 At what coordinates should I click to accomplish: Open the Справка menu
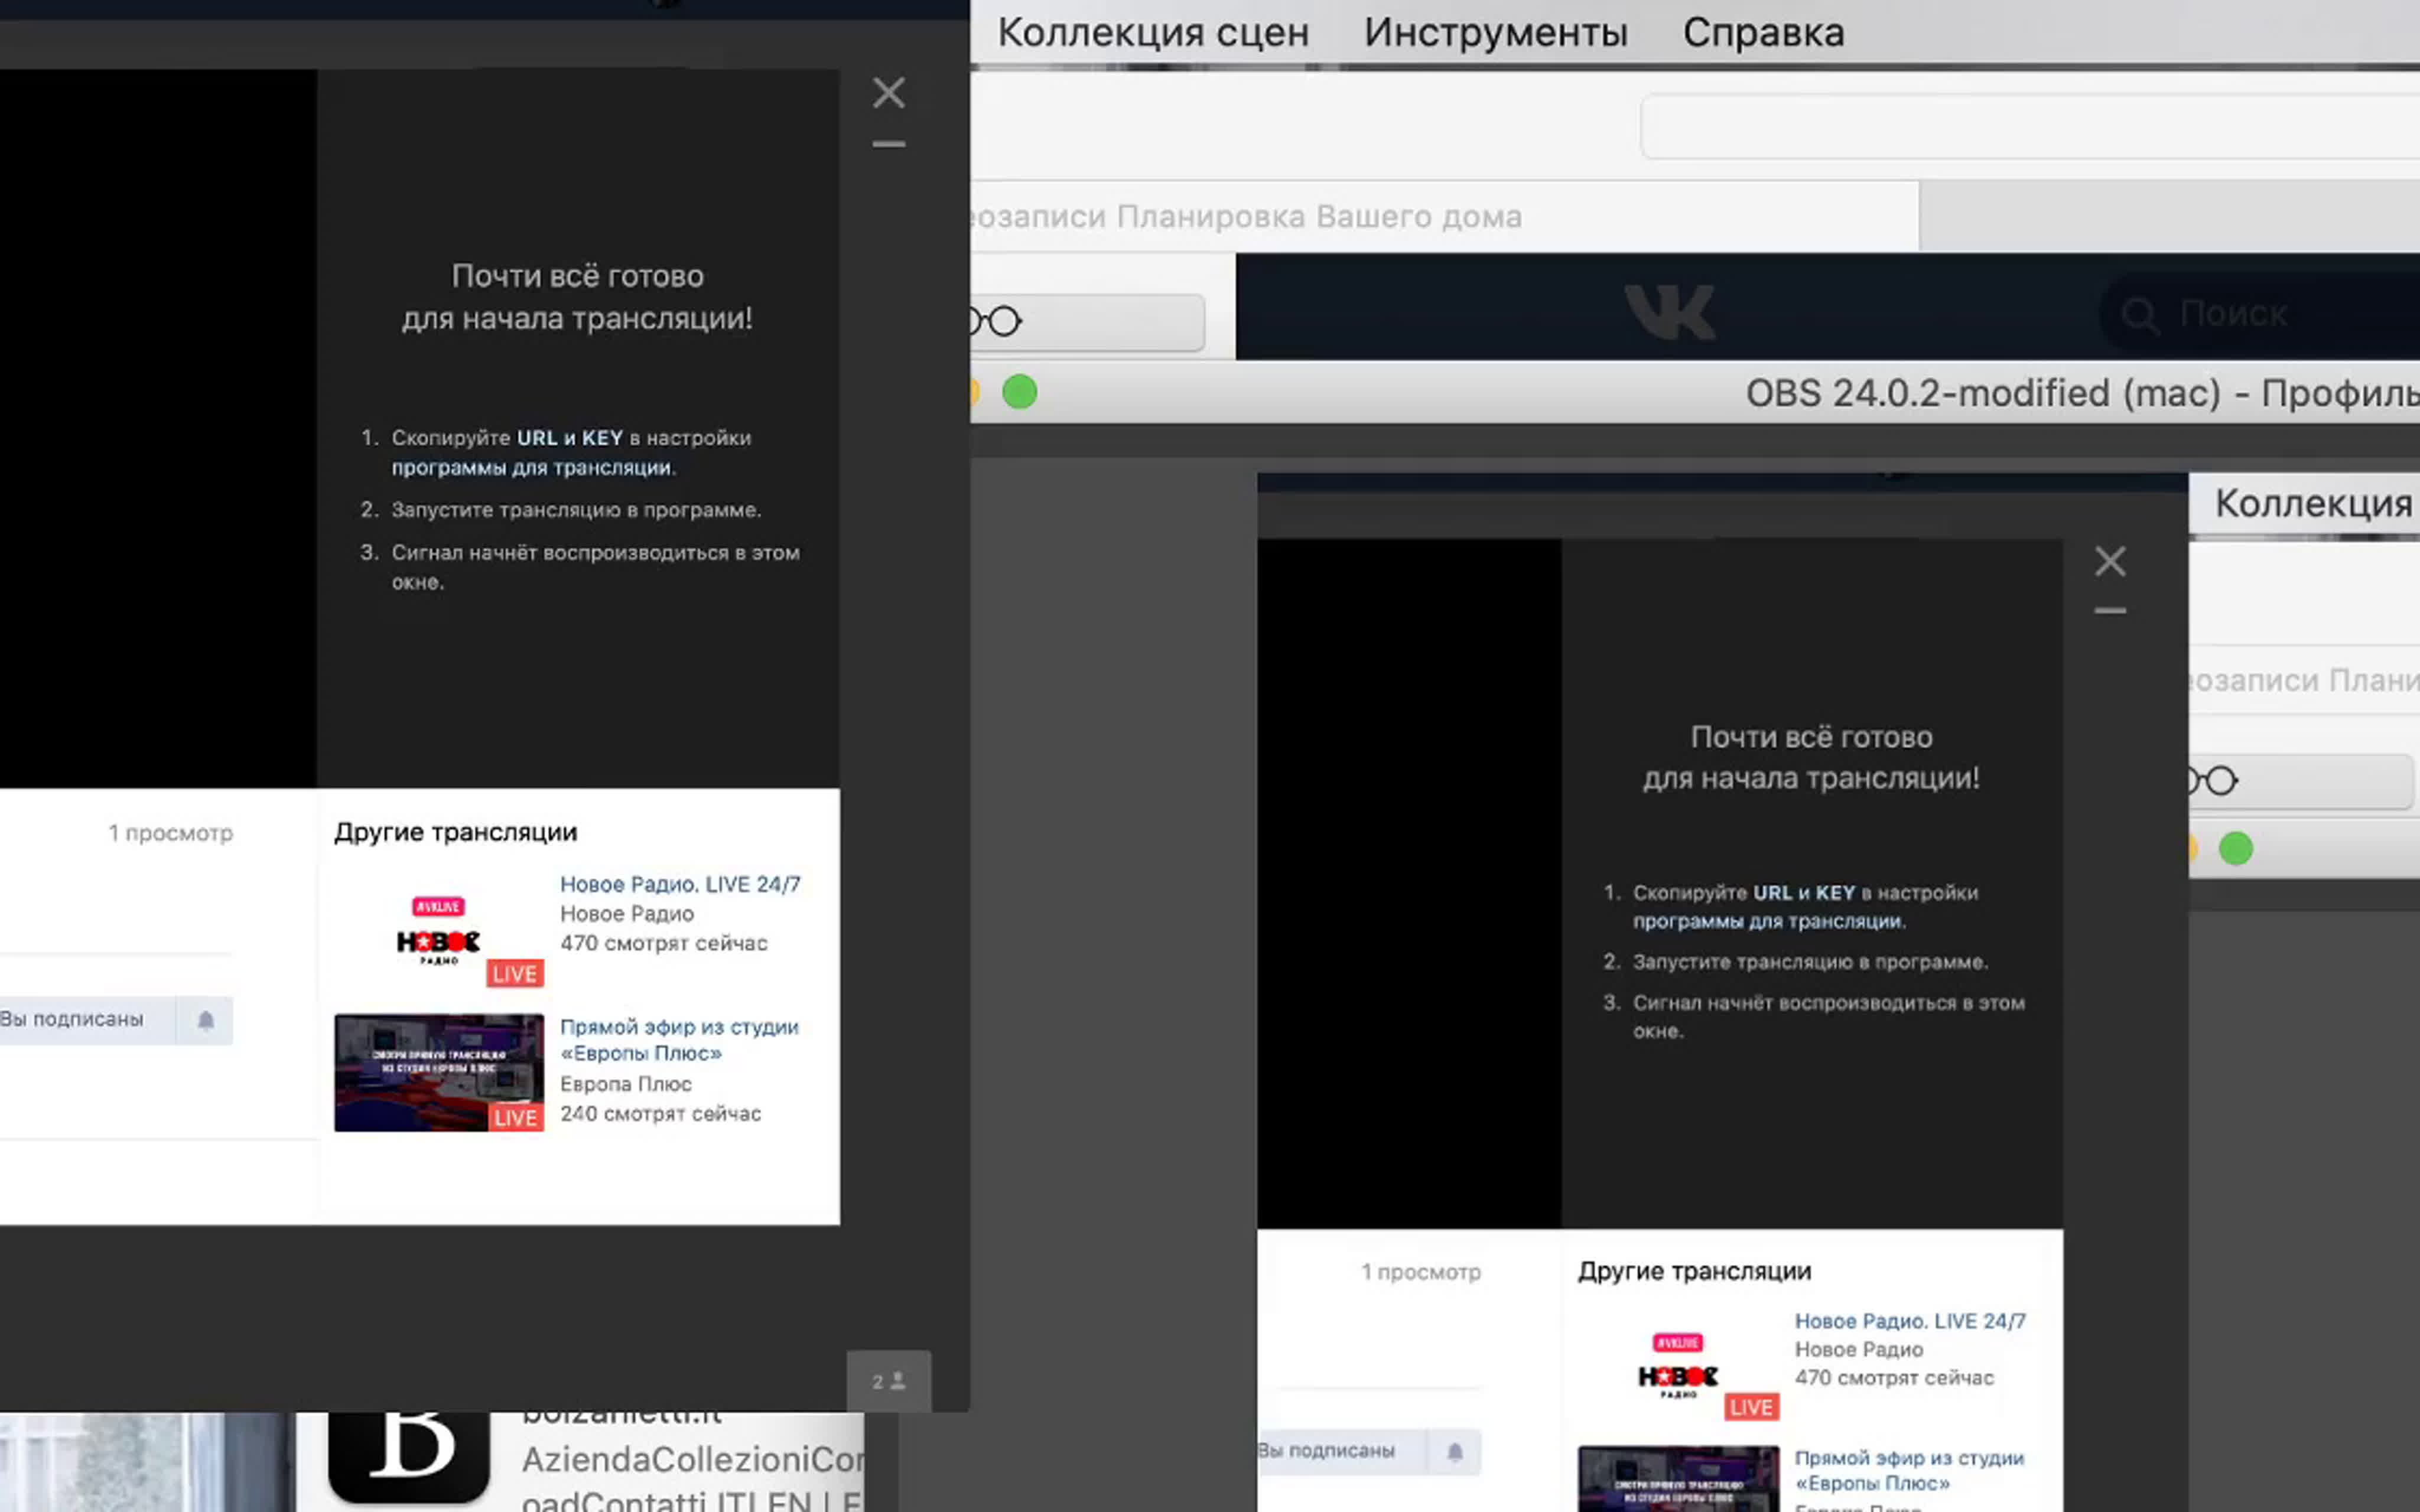pos(1763,33)
